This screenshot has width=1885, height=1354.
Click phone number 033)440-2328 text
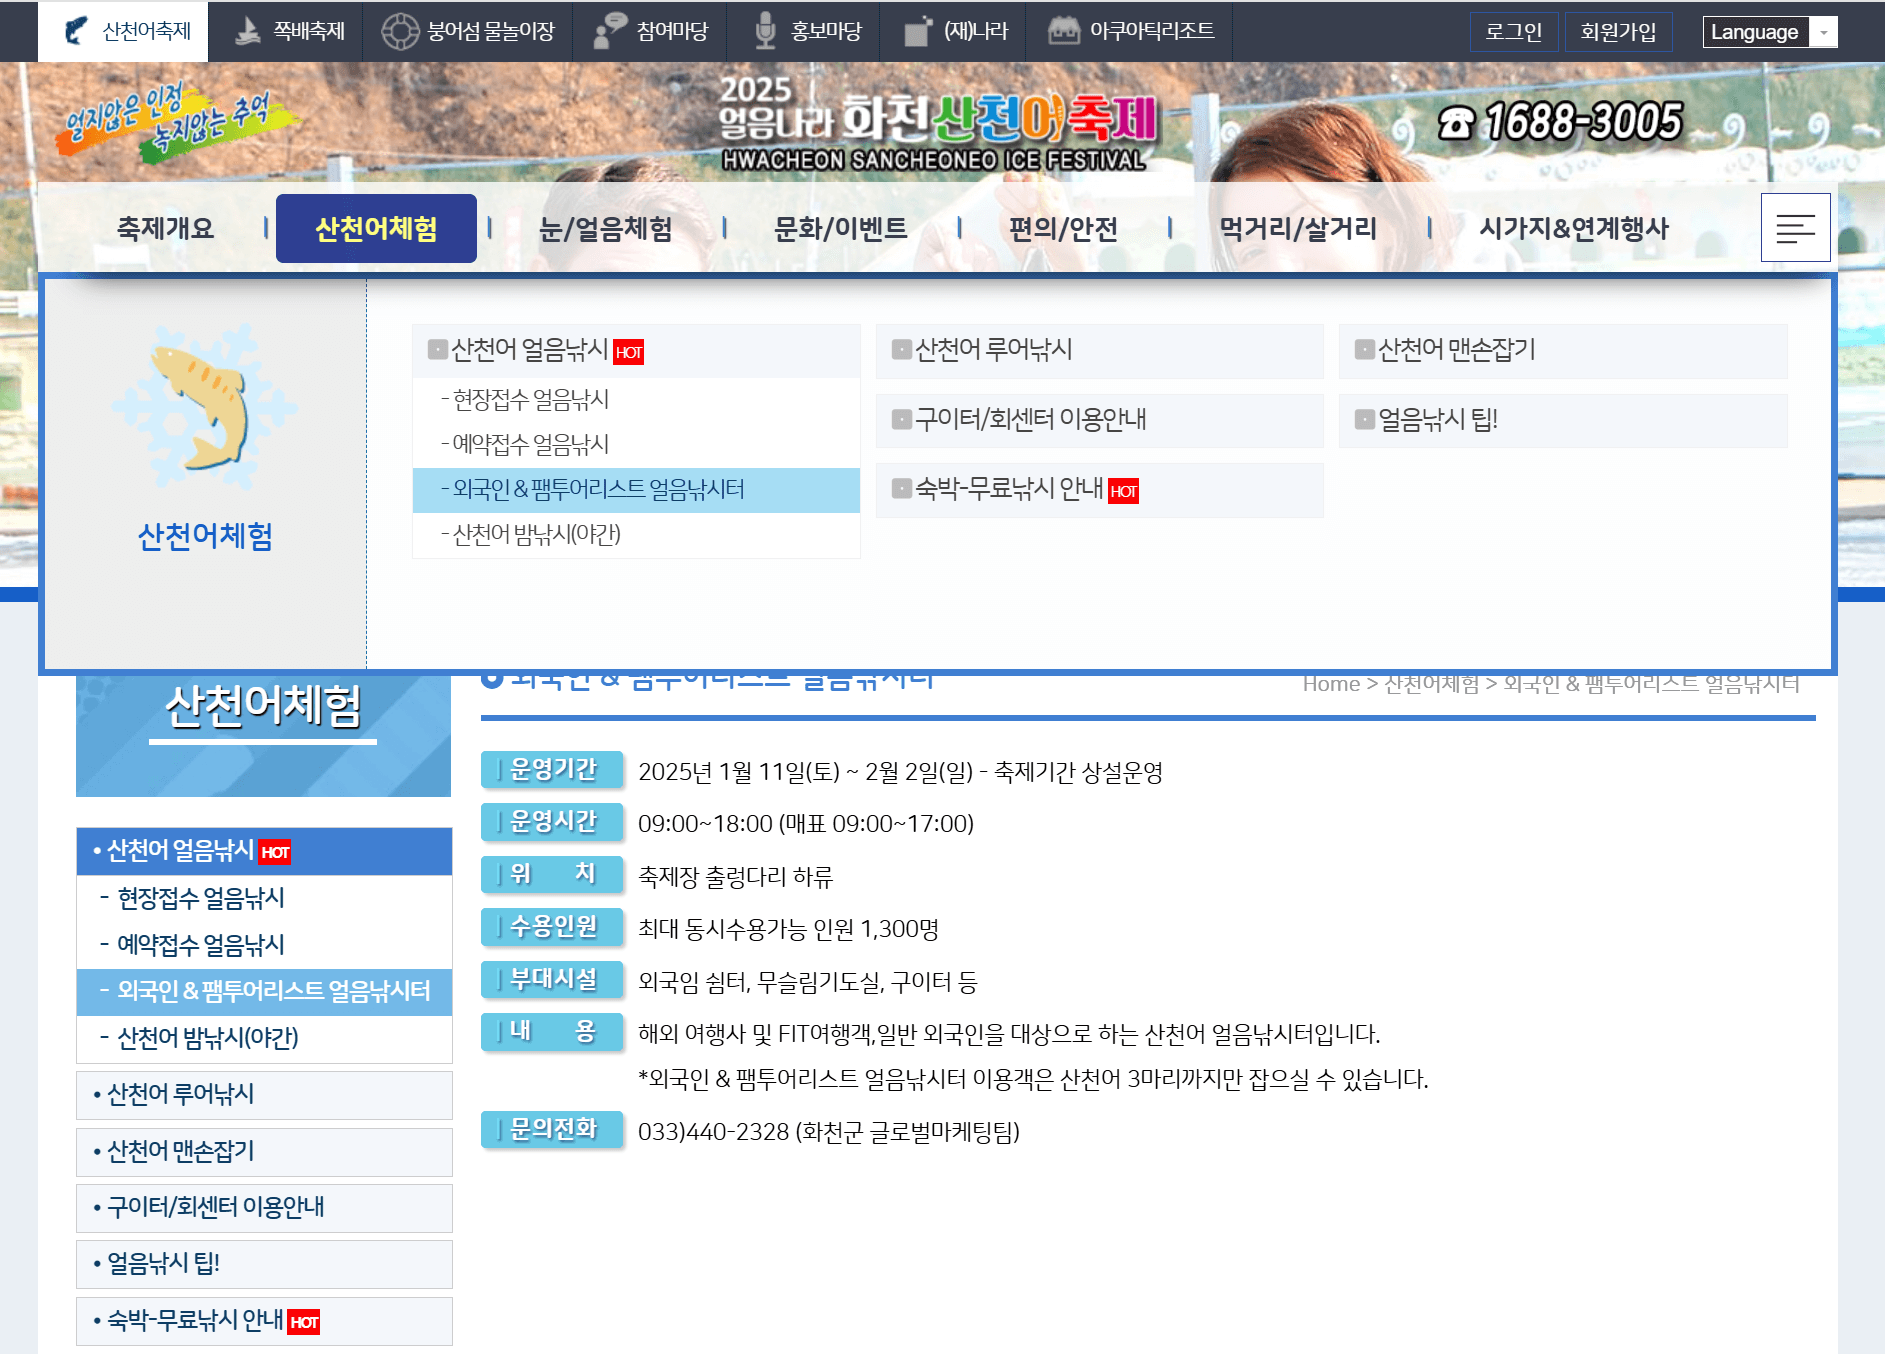pyautogui.click(x=714, y=1132)
